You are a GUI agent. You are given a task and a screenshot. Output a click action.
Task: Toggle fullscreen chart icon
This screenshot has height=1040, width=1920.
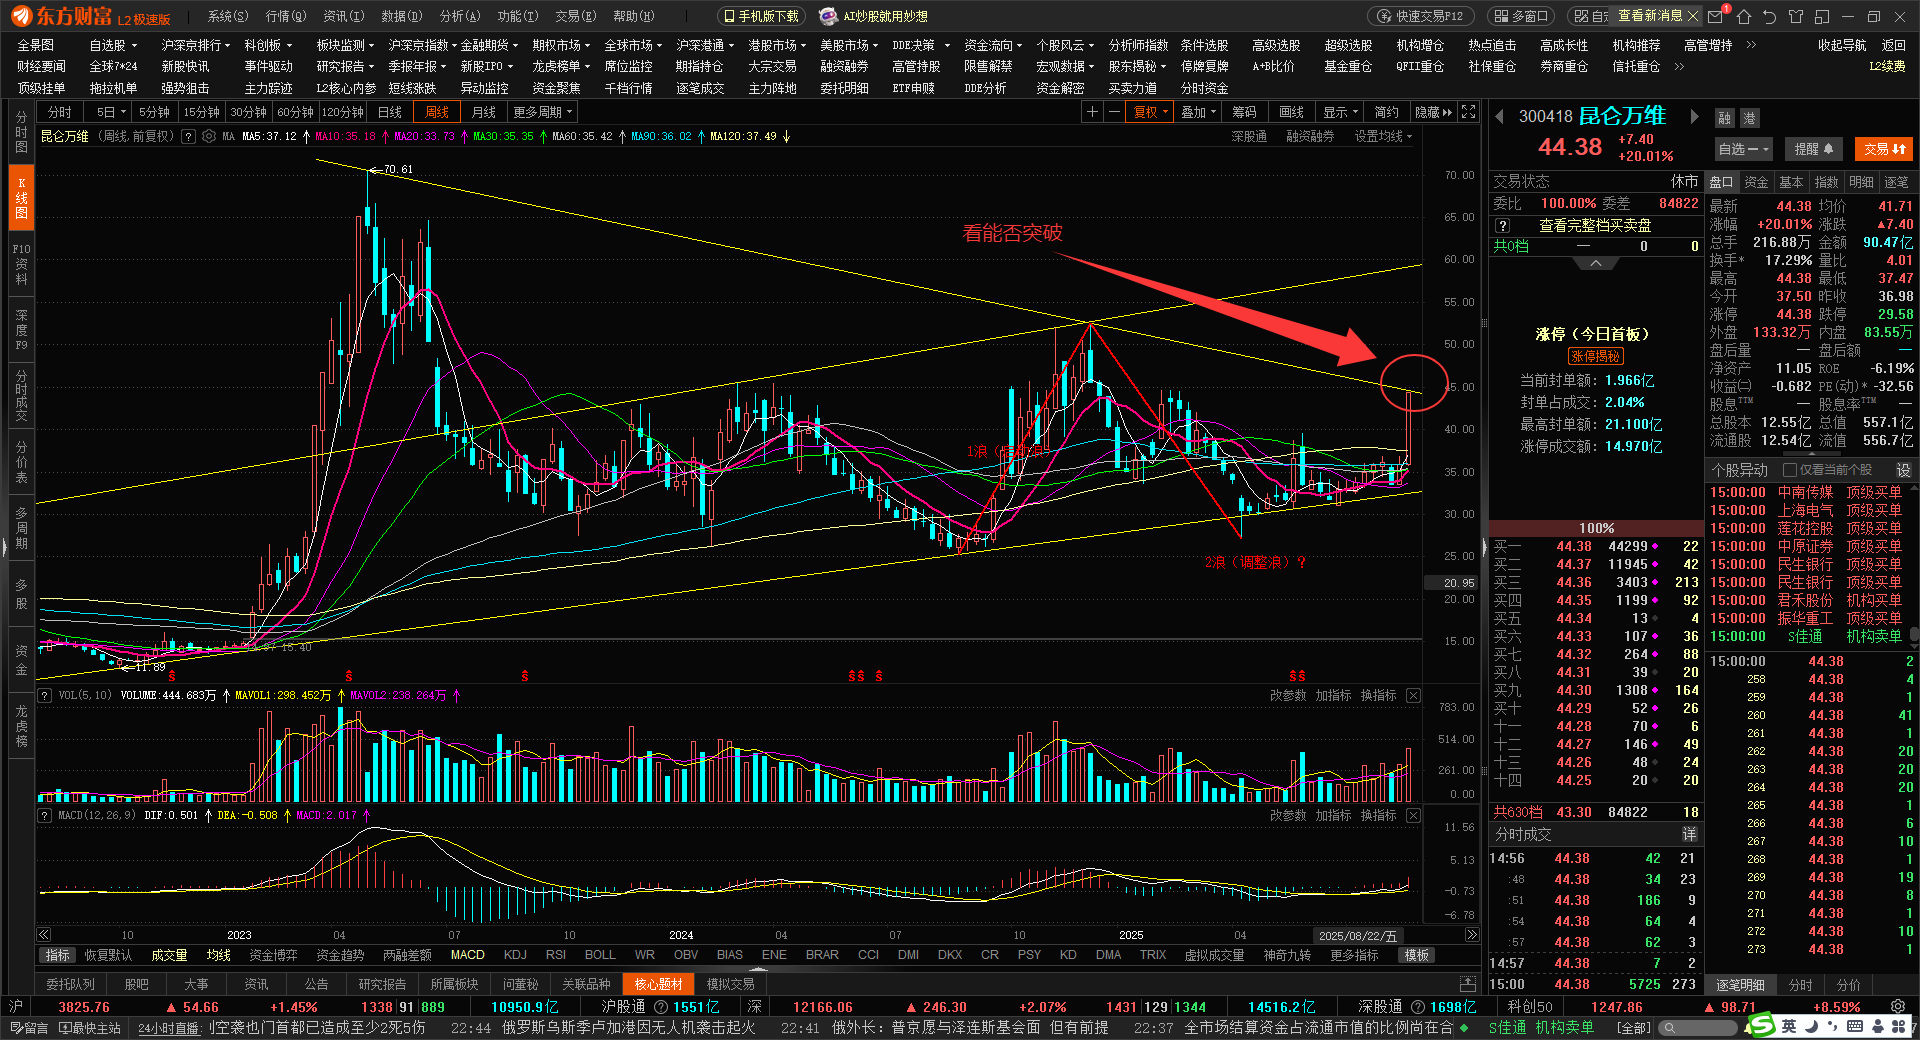1469,112
